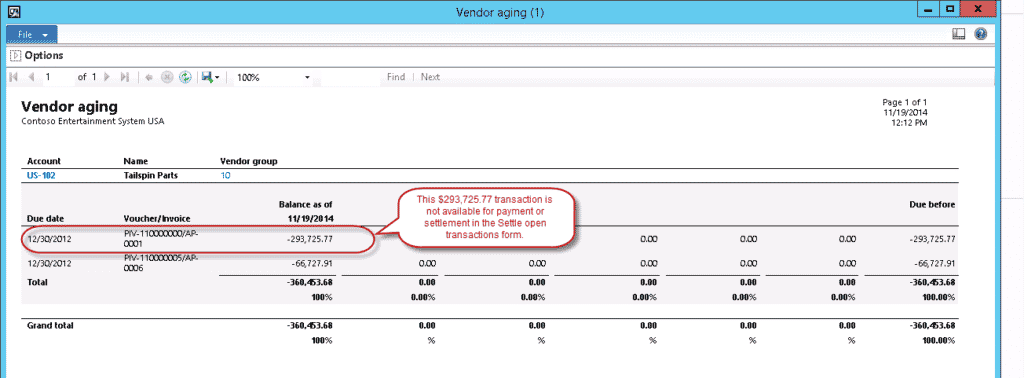Click the Next find link

click(430, 77)
